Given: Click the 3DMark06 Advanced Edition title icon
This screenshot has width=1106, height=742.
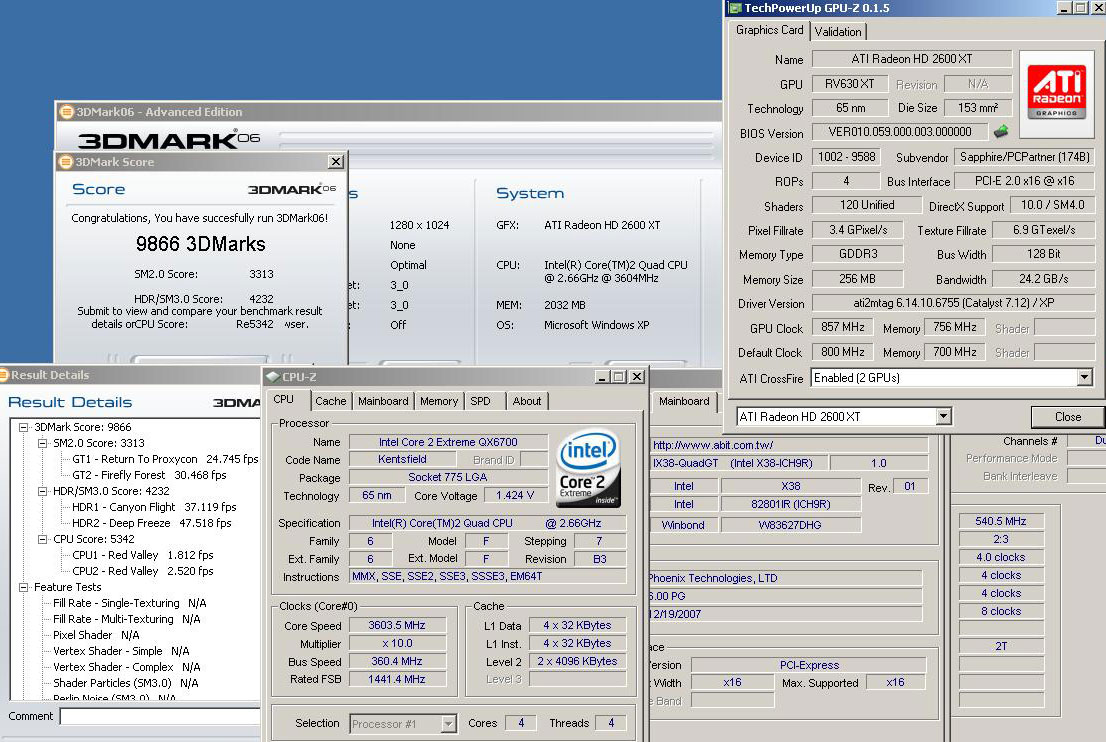Looking at the screenshot, I should 67,111.
